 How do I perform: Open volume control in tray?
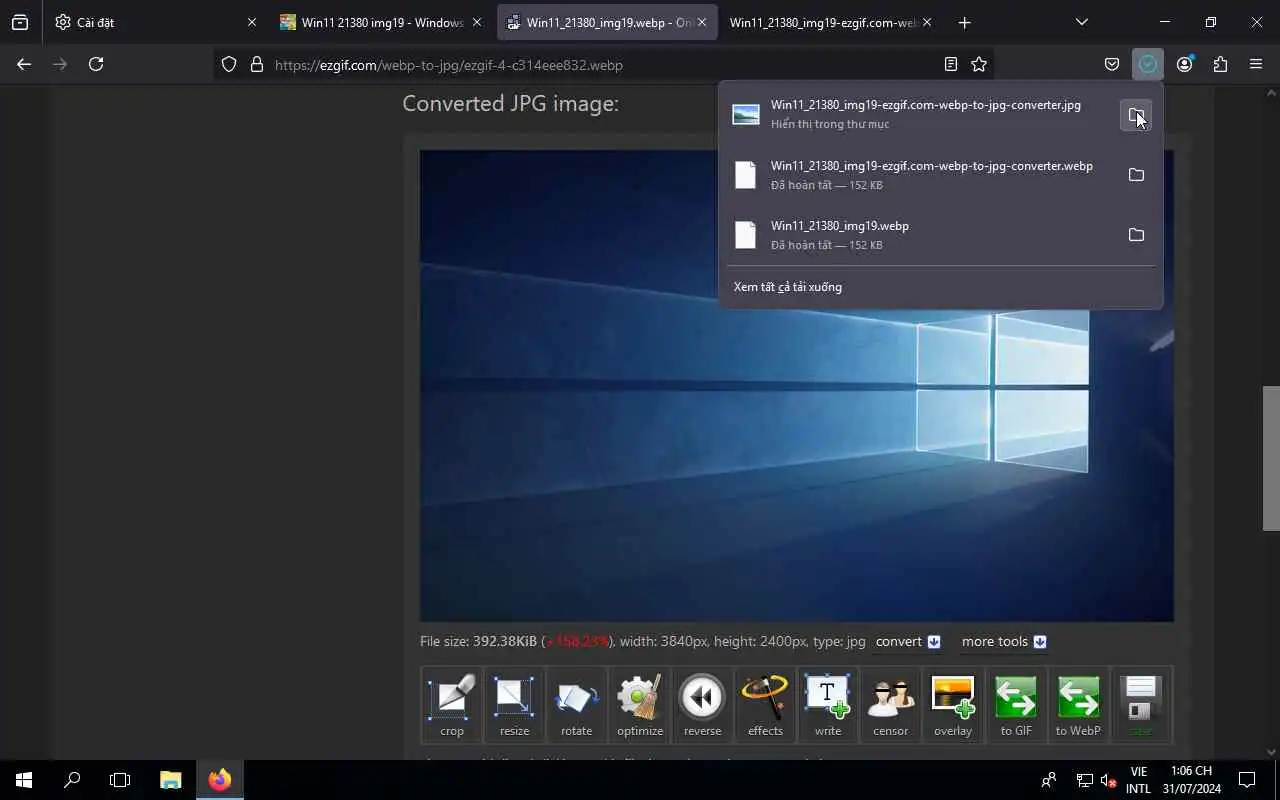[x=1109, y=781]
